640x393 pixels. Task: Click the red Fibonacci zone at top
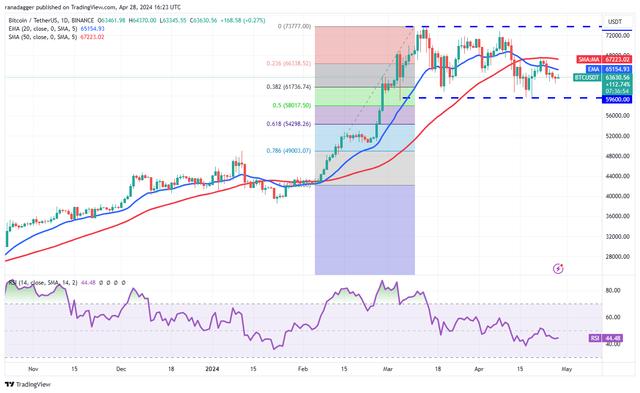click(x=365, y=45)
